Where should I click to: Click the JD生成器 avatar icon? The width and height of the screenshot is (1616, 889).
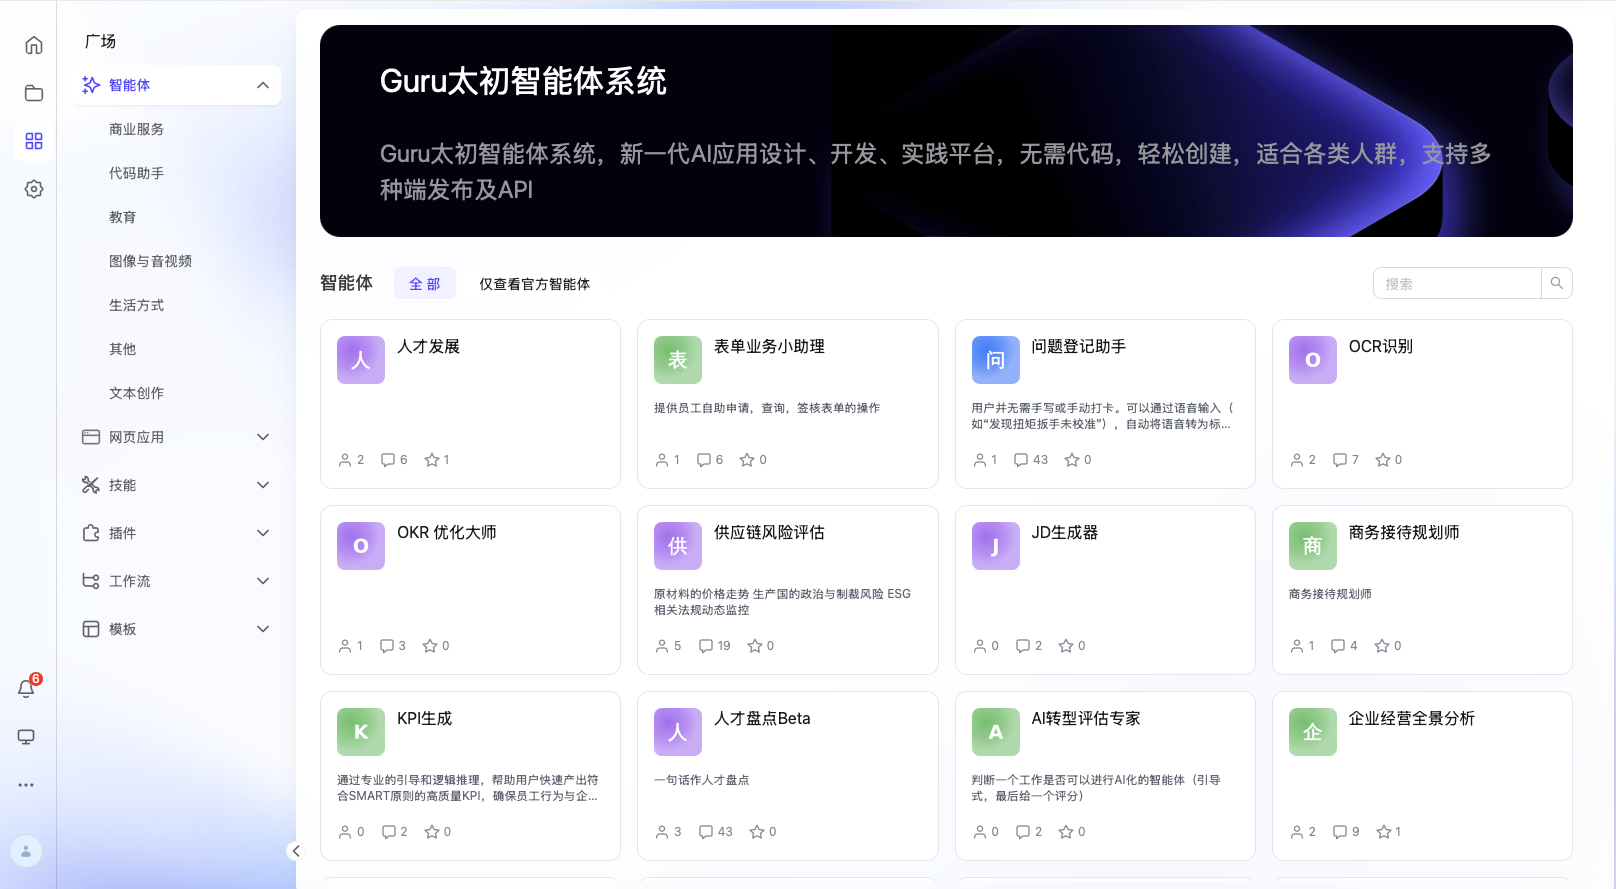coord(996,546)
